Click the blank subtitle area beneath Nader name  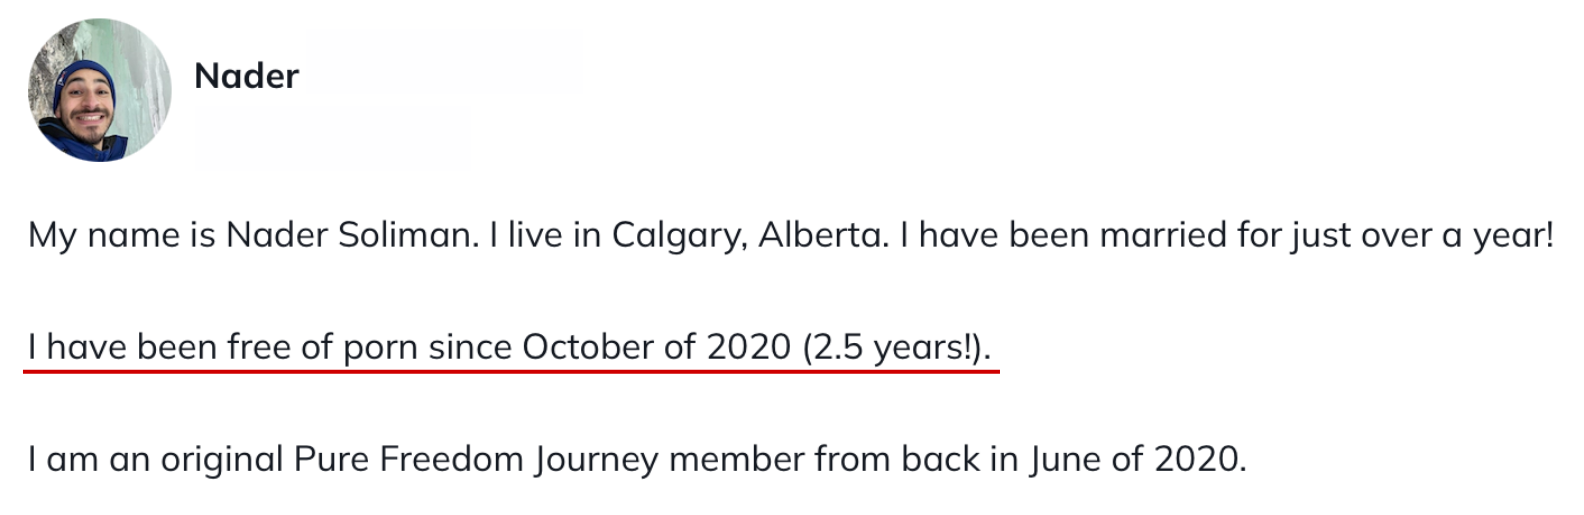(332, 139)
